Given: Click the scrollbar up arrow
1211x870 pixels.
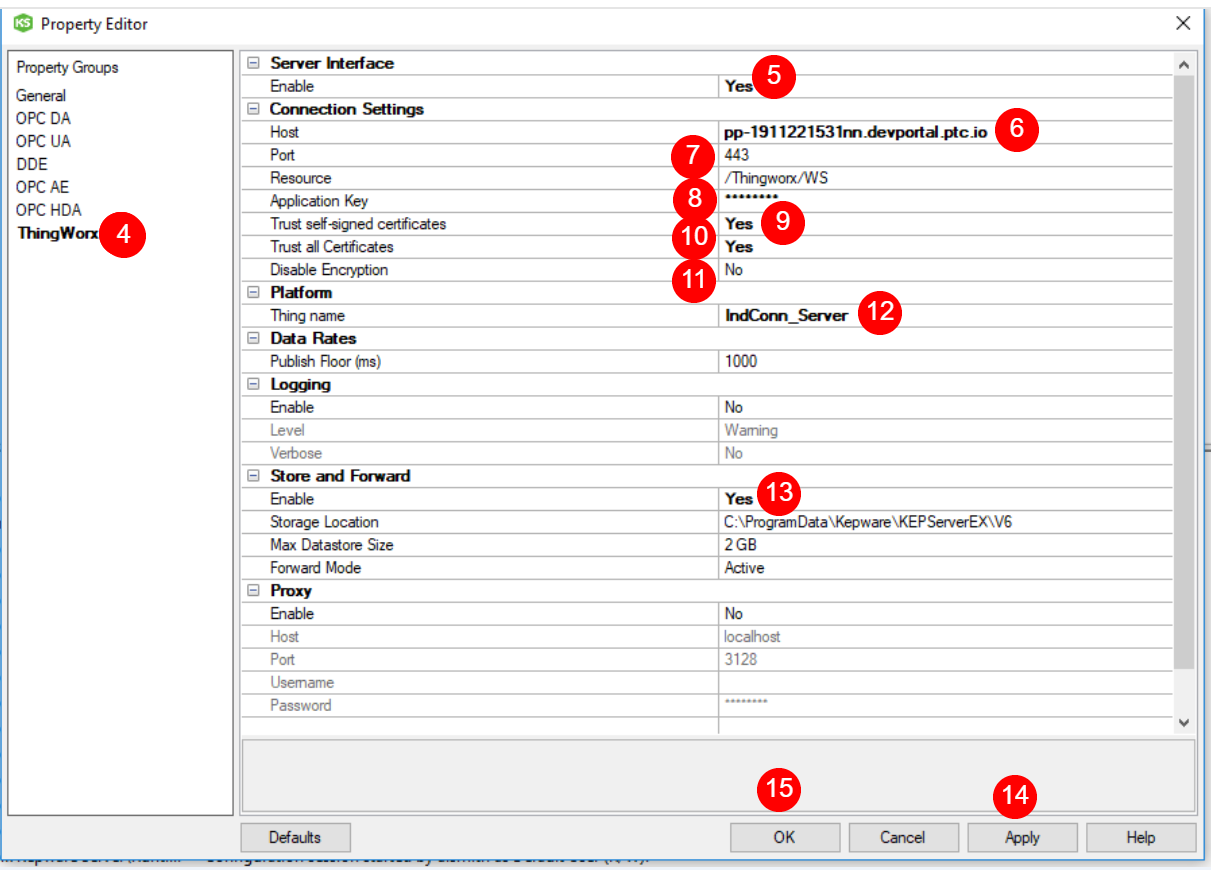Looking at the screenshot, I should (x=1183, y=62).
